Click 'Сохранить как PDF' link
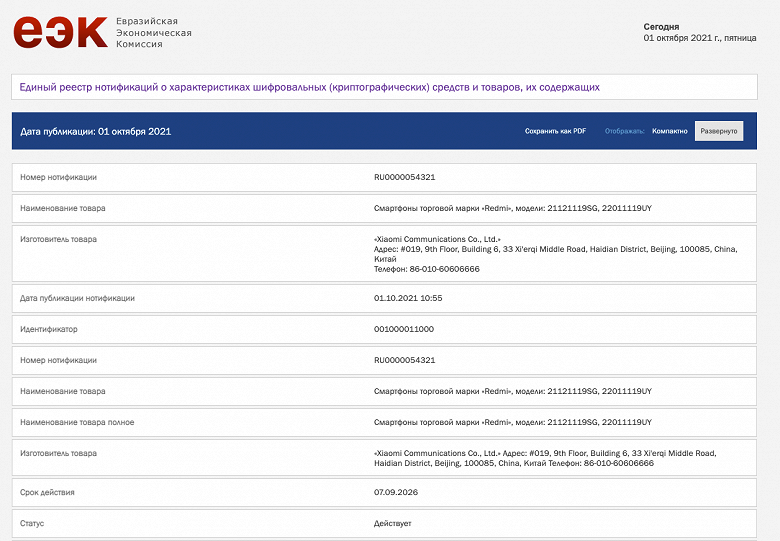Viewport: 780px width, 541px height. (x=555, y=131)
